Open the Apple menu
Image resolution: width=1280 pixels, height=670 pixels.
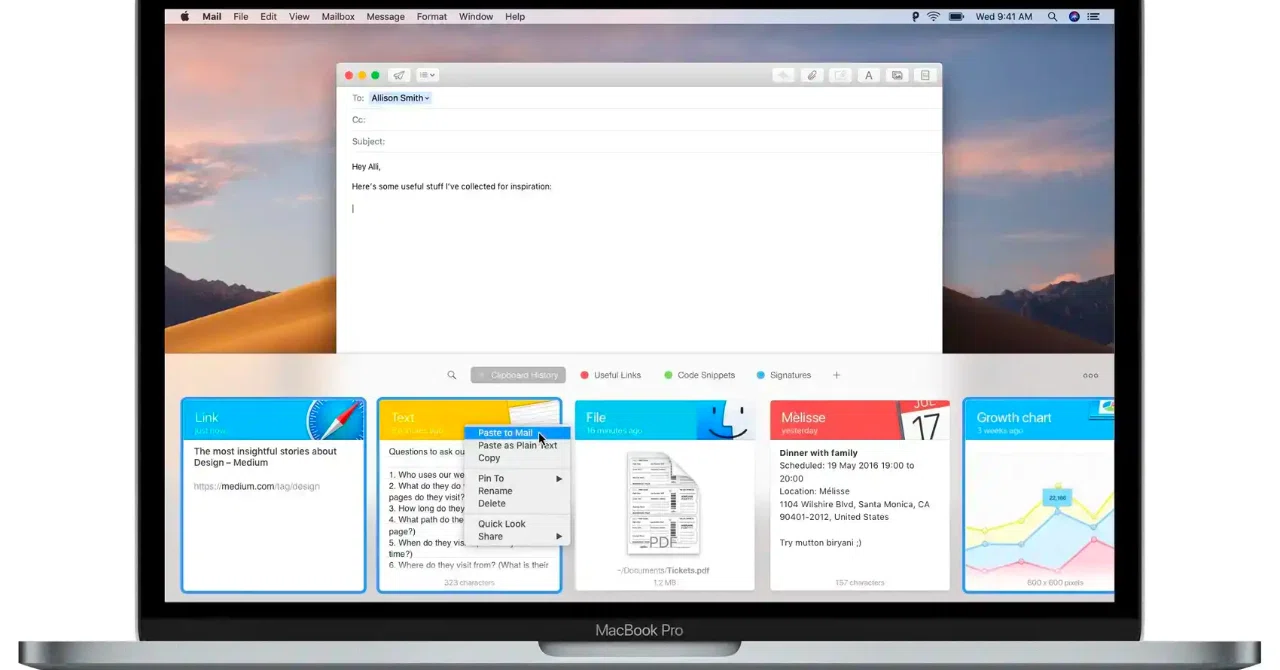[184, 17]
